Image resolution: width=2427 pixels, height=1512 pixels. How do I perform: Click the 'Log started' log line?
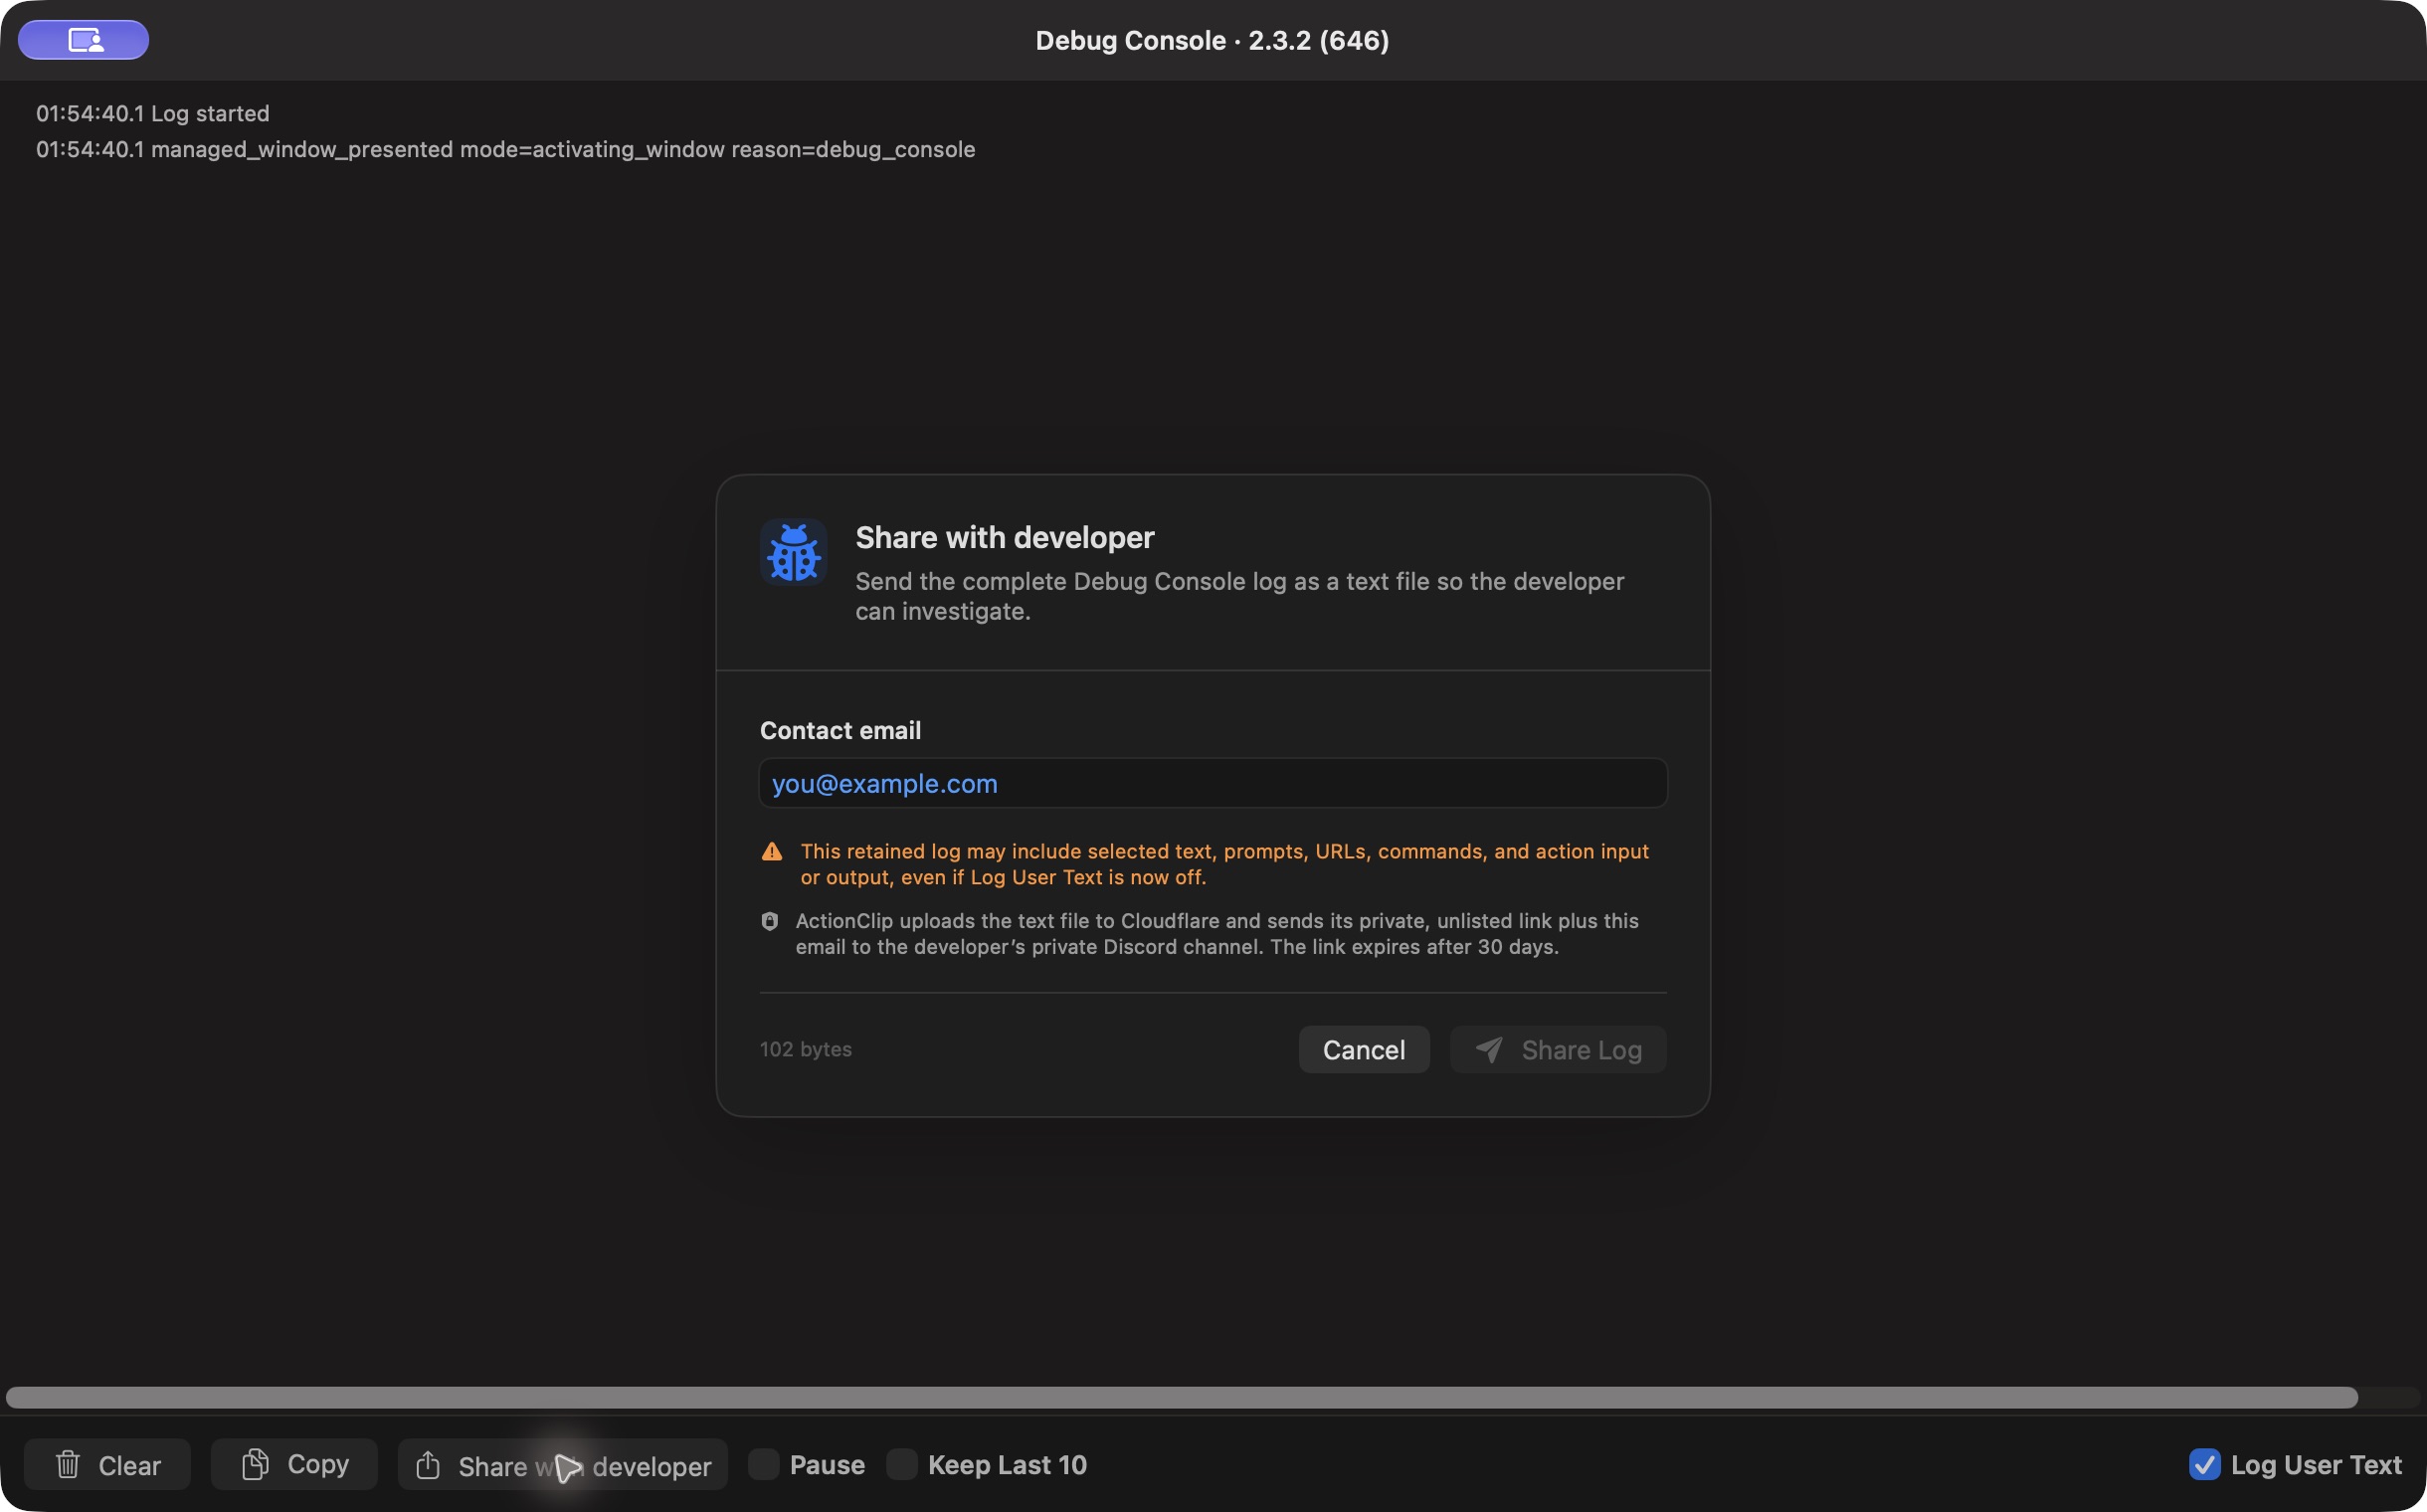pos(153,113)
